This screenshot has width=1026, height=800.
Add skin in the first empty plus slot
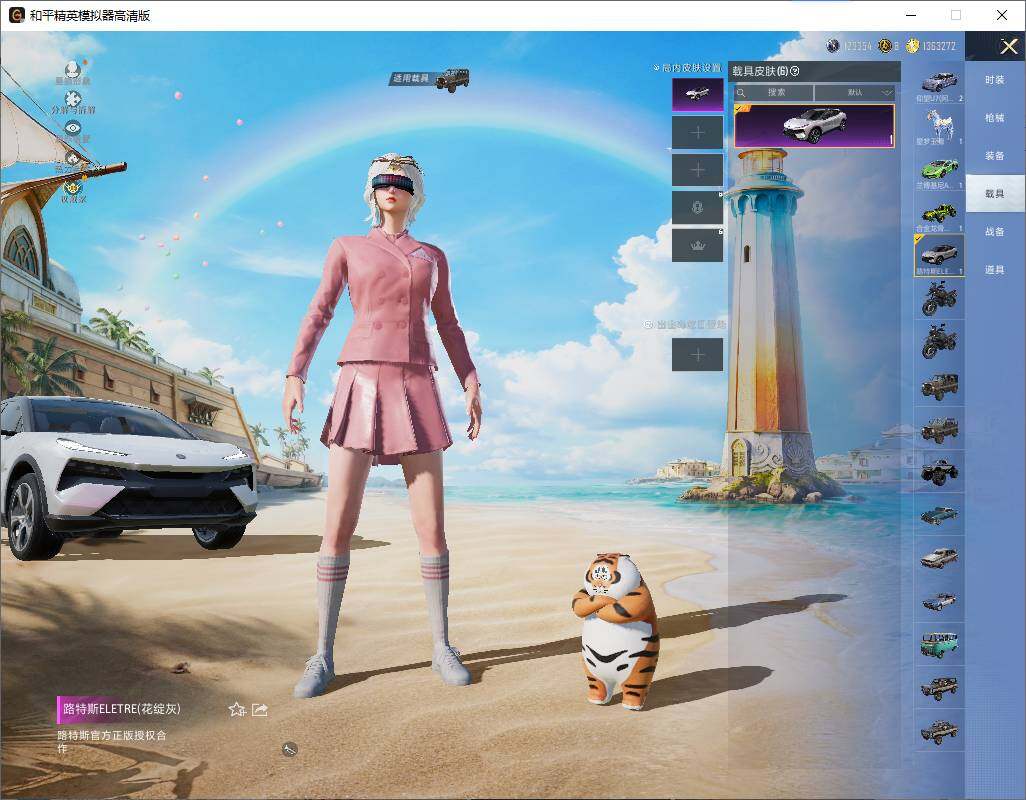tap(698, 133)
